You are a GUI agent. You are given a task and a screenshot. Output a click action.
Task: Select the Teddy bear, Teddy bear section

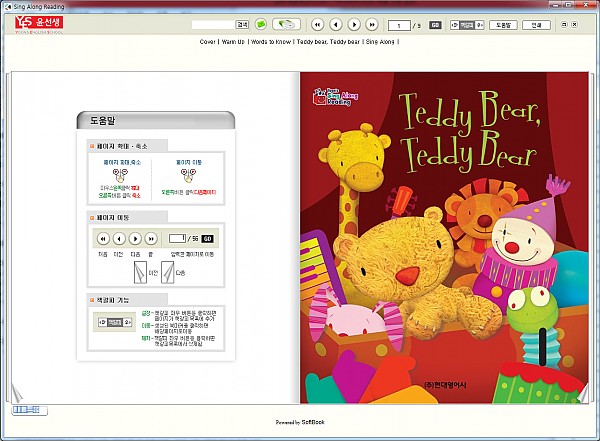click(x=328, y=42)
